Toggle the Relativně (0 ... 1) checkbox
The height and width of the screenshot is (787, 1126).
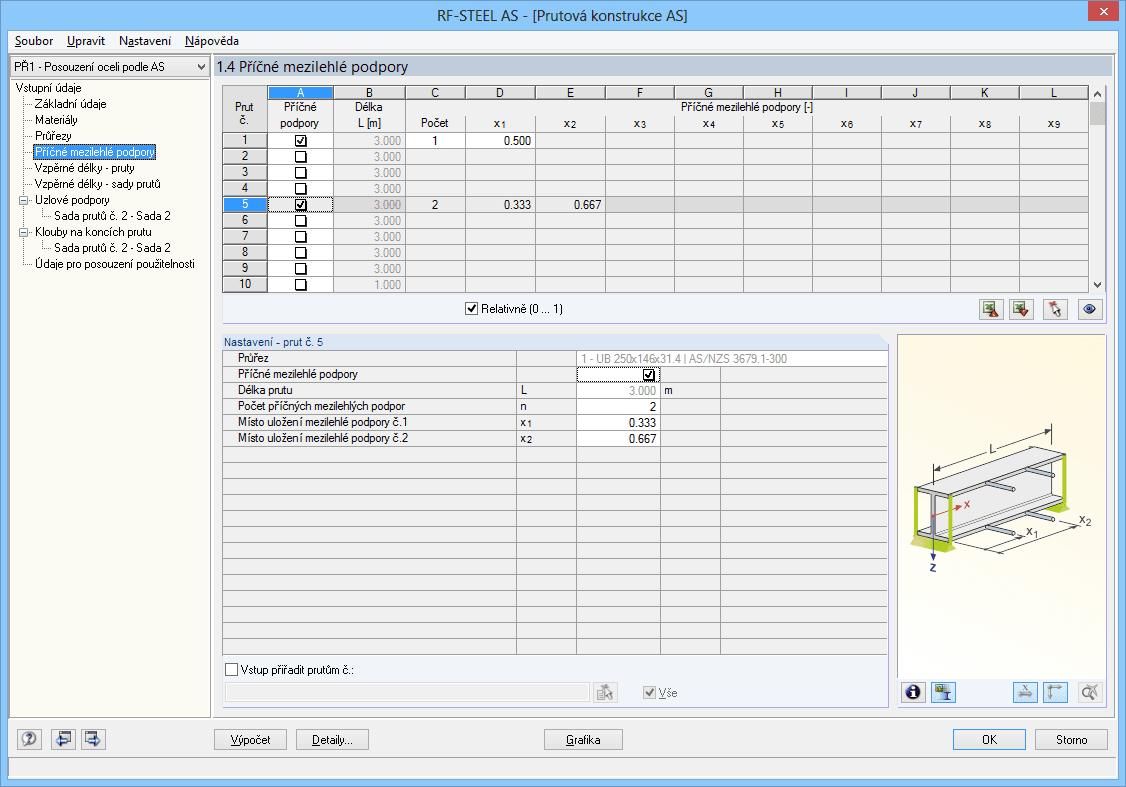[471, 309]
